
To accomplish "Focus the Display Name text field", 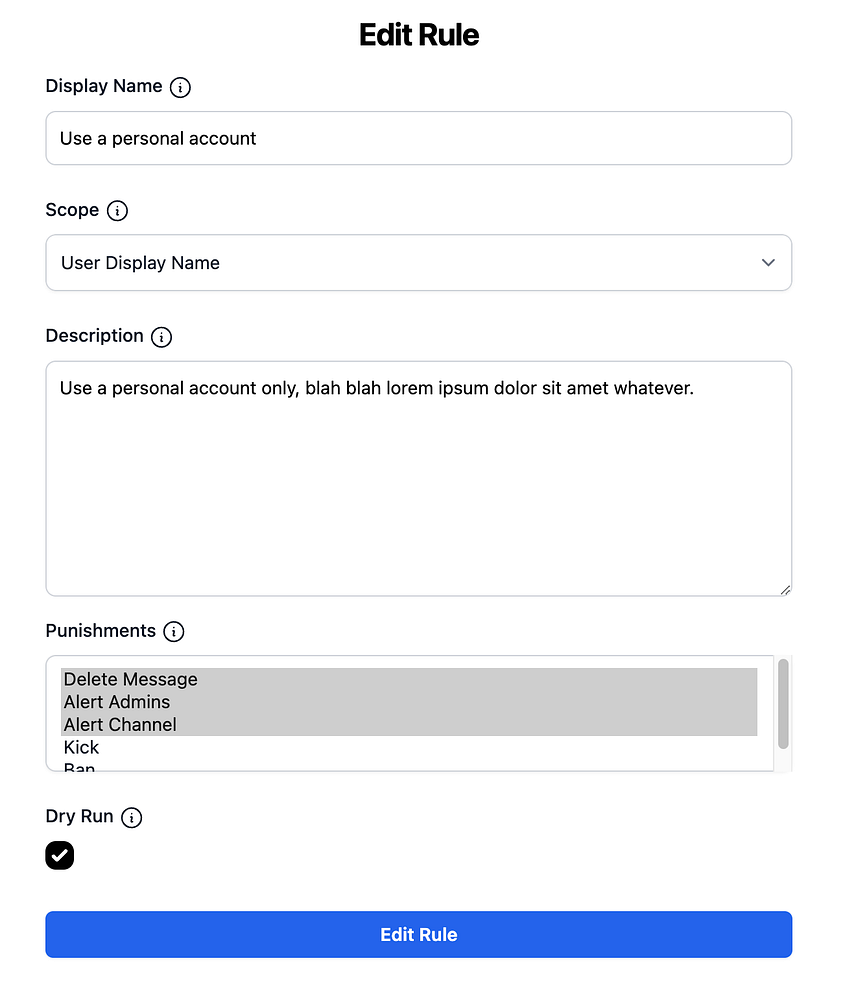I will pos(418,138).
